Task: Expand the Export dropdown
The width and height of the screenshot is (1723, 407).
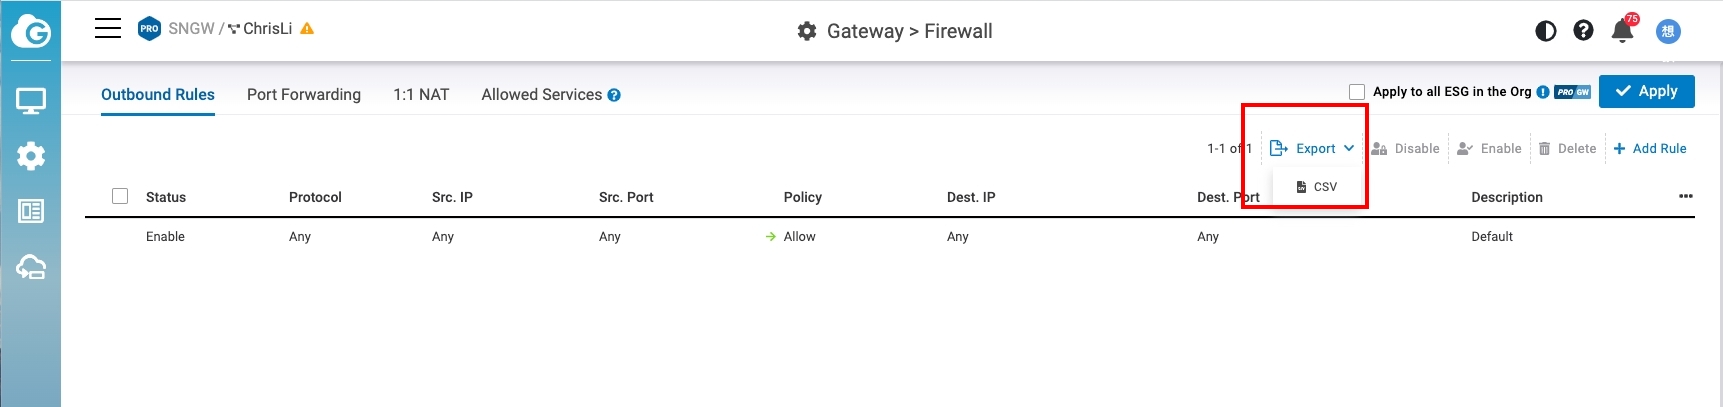Action: (1313, 148)
